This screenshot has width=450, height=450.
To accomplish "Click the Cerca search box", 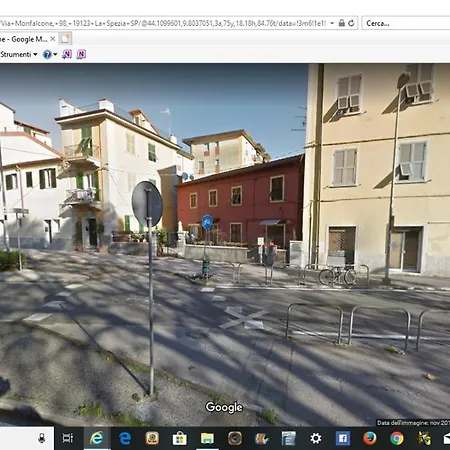I will click(x=406, y=23).
